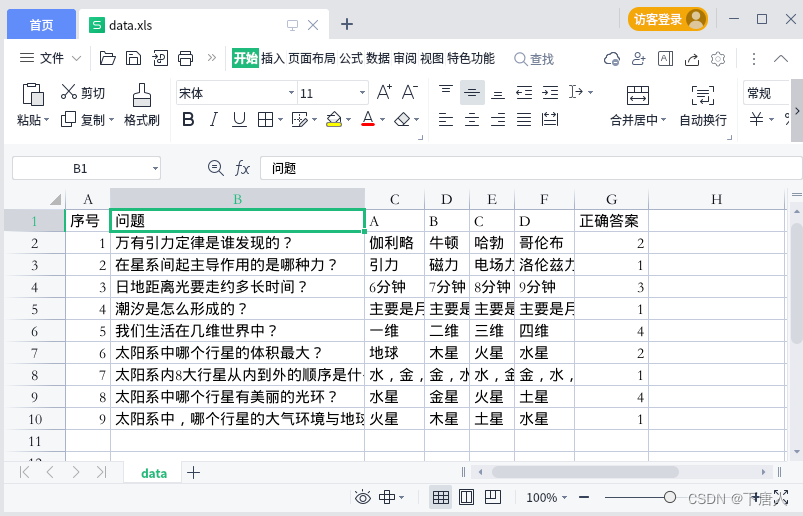
Task: Cut selection with the scissors icon
Action: (68, 92)
